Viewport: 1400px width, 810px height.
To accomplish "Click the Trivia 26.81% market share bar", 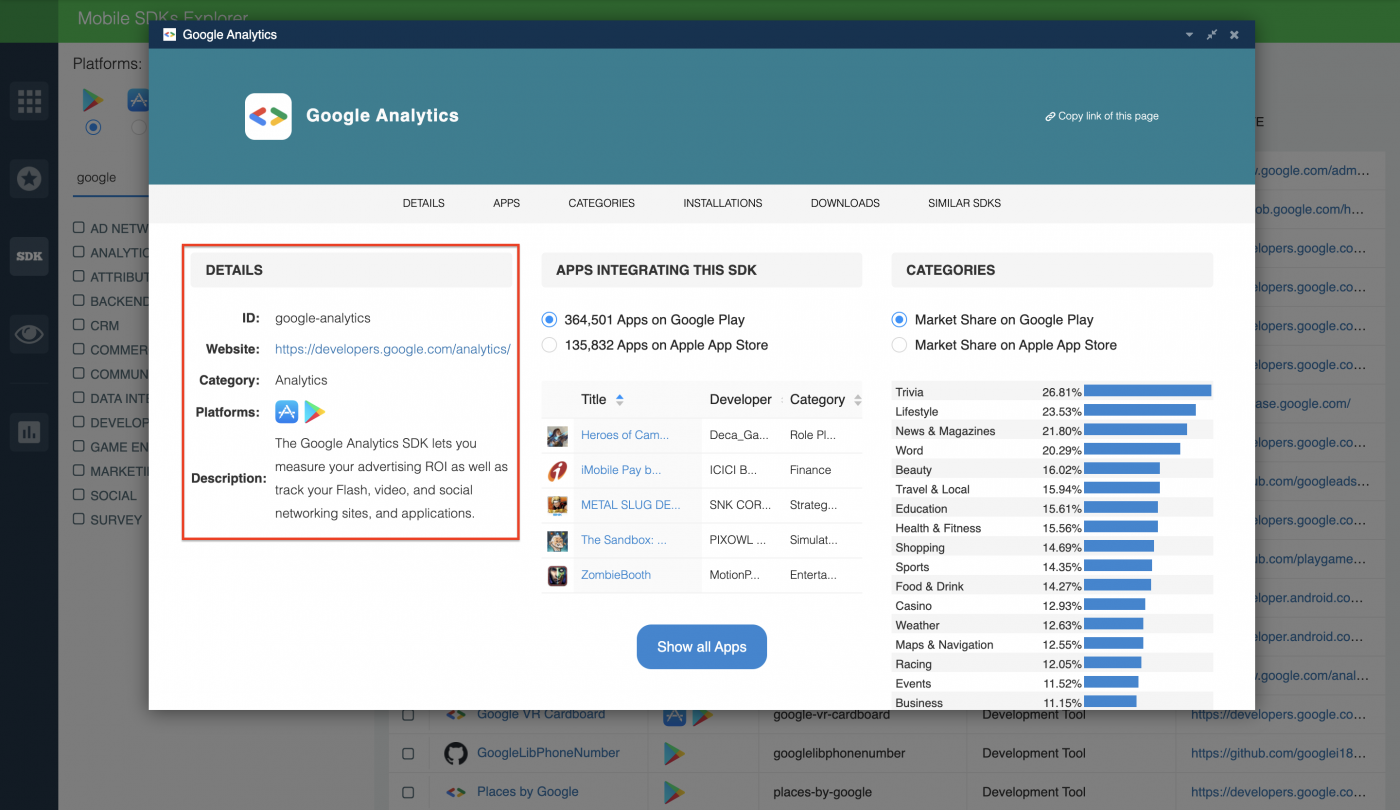I will tap(1148, 391).
